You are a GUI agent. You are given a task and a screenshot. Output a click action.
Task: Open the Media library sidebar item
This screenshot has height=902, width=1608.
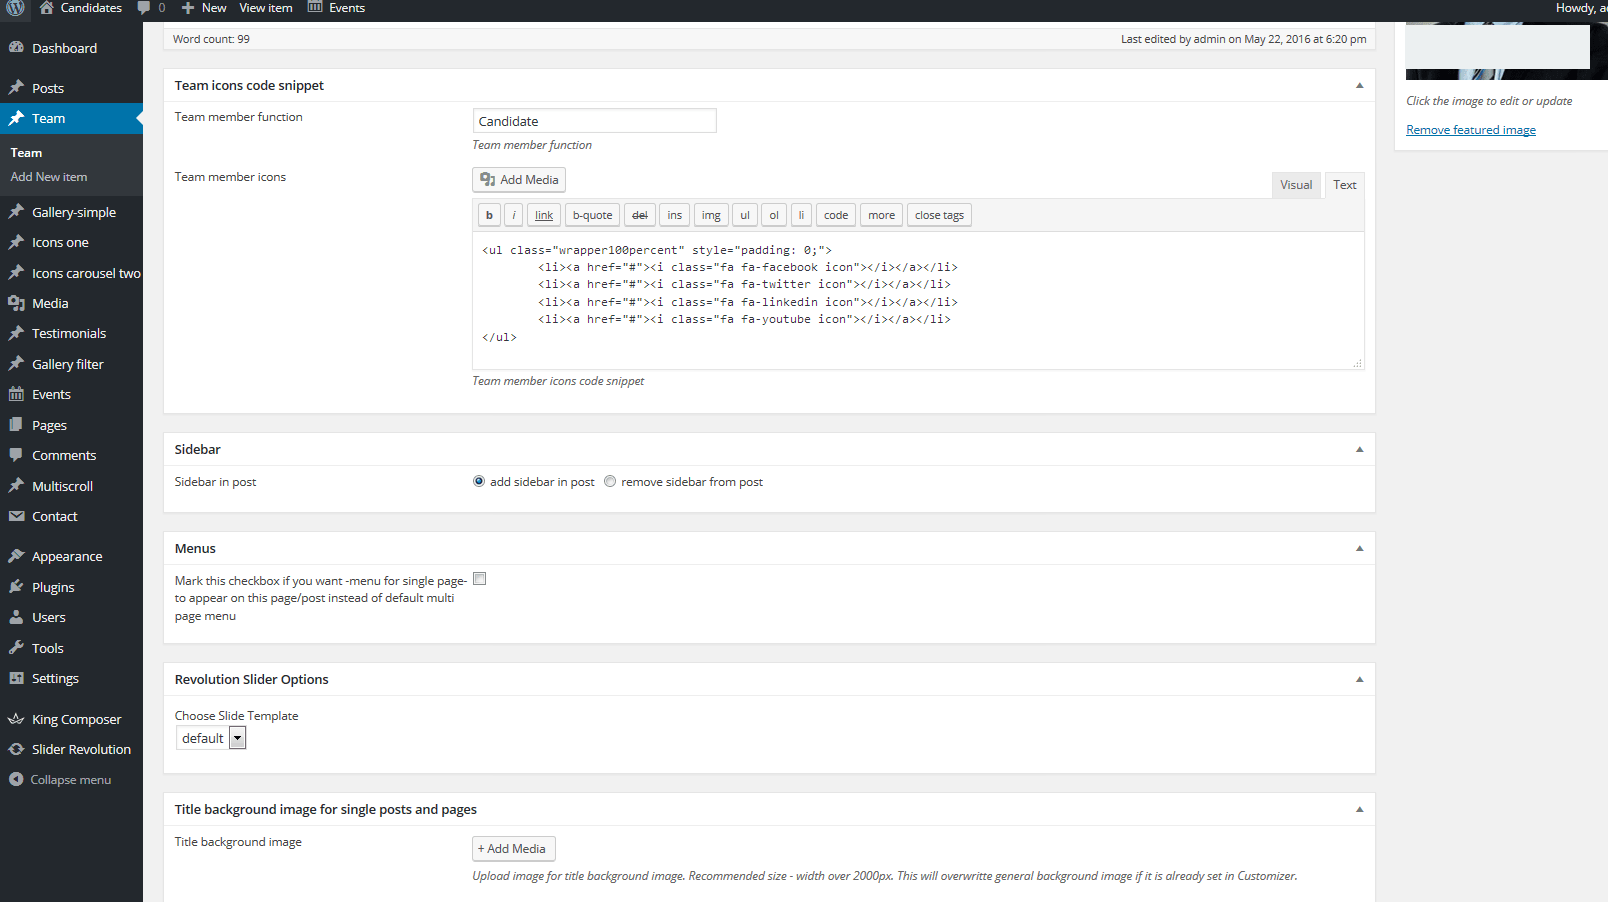[x=50, y=303]
